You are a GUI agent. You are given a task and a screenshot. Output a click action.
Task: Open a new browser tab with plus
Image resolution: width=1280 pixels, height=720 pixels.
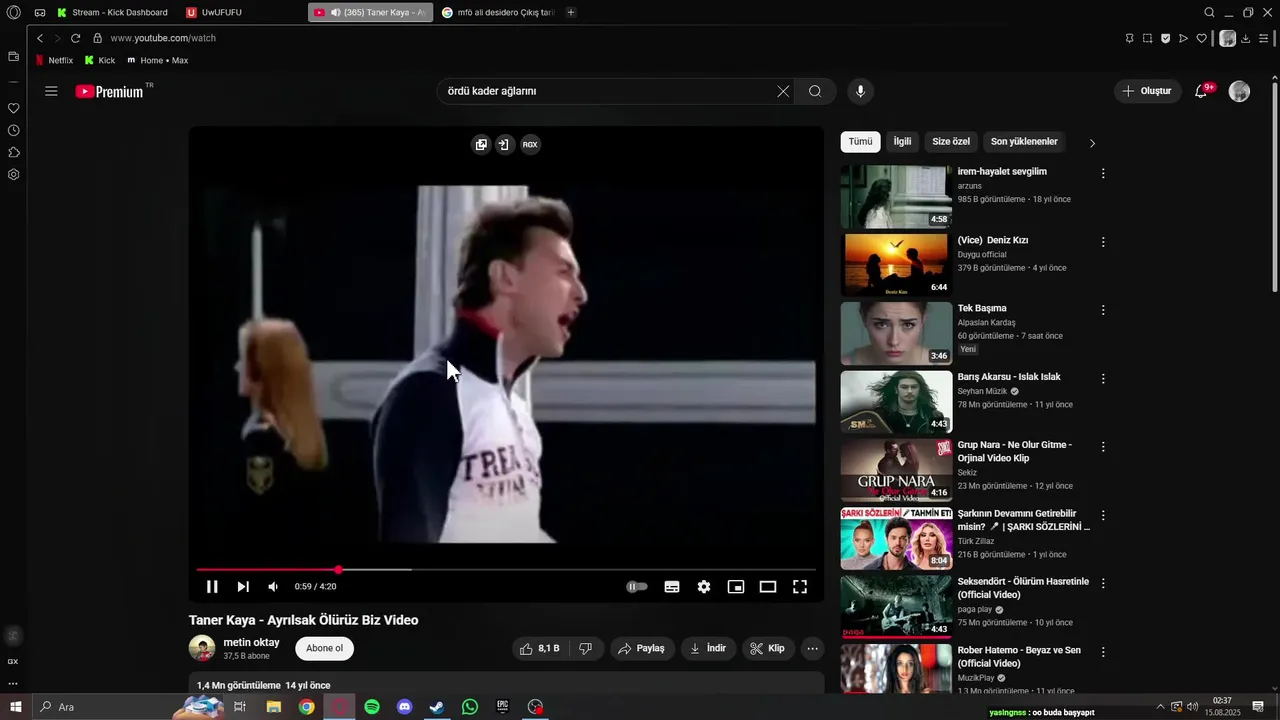point(571,12)
